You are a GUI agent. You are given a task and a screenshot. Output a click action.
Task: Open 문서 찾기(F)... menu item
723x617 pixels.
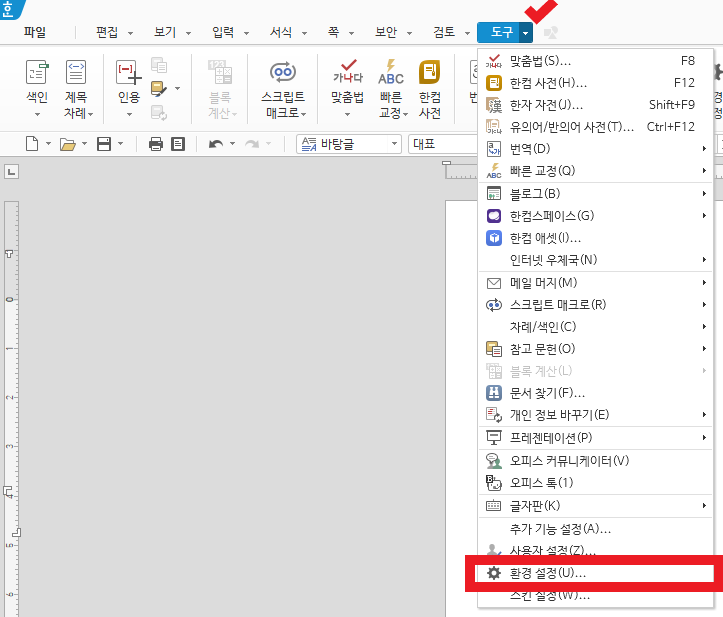(595, 393)
